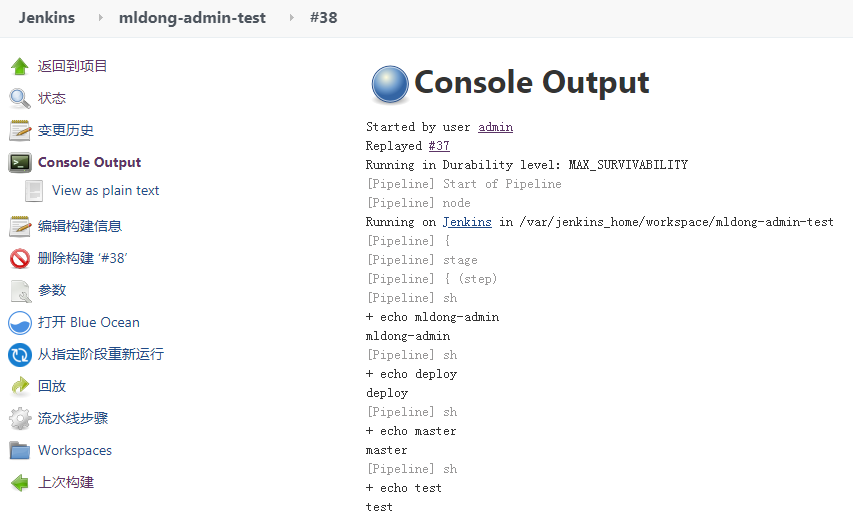Expand the arrow after Jenkins breadcrumb
Screen dimensions: 853x516
tap(100, 18)
